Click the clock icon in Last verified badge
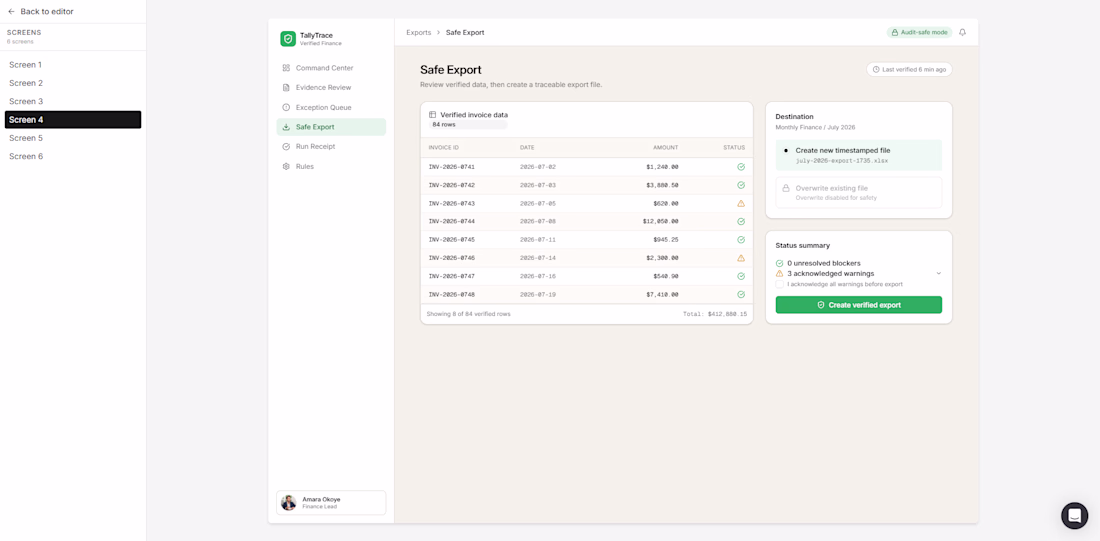 coord(876,69)
